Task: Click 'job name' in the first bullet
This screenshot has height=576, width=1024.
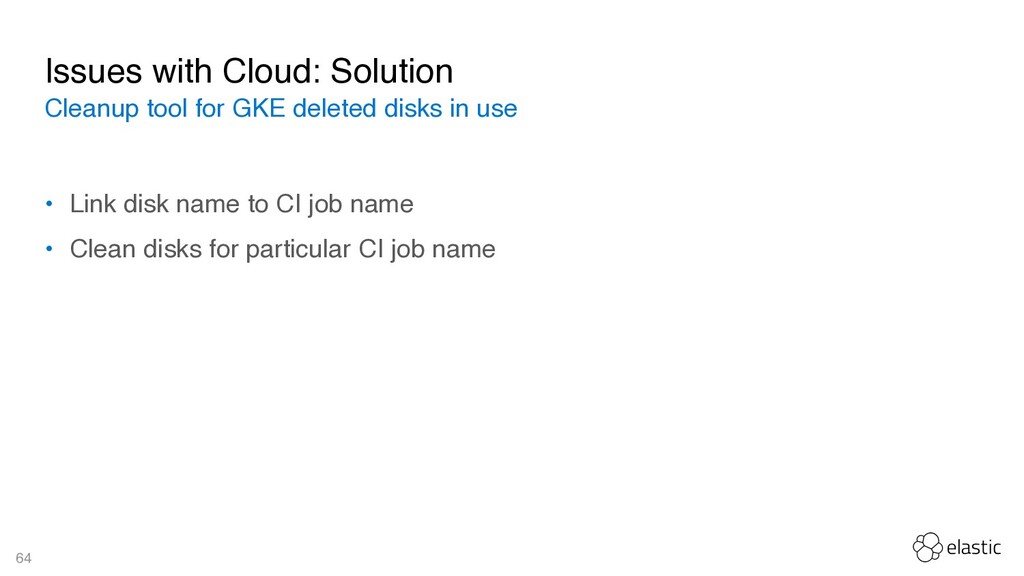Action: [361, 204]
